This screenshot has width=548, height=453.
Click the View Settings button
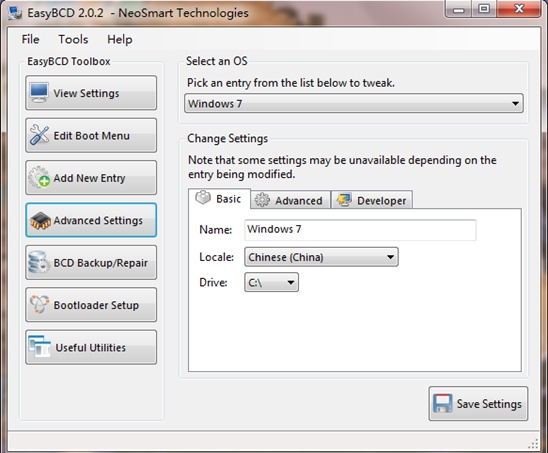coord(91,93)
